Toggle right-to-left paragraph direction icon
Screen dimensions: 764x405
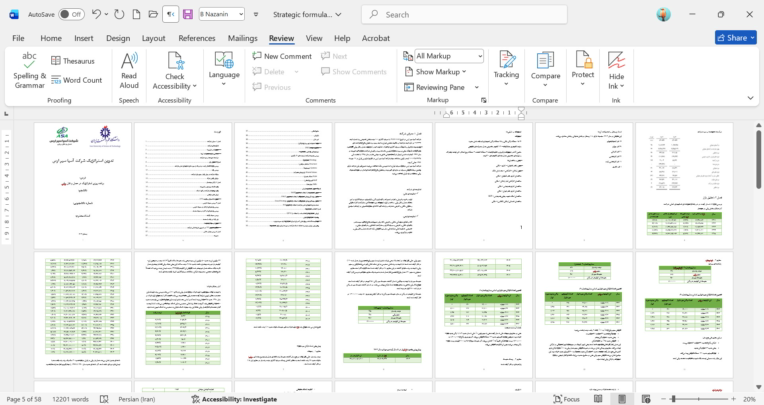171,14
